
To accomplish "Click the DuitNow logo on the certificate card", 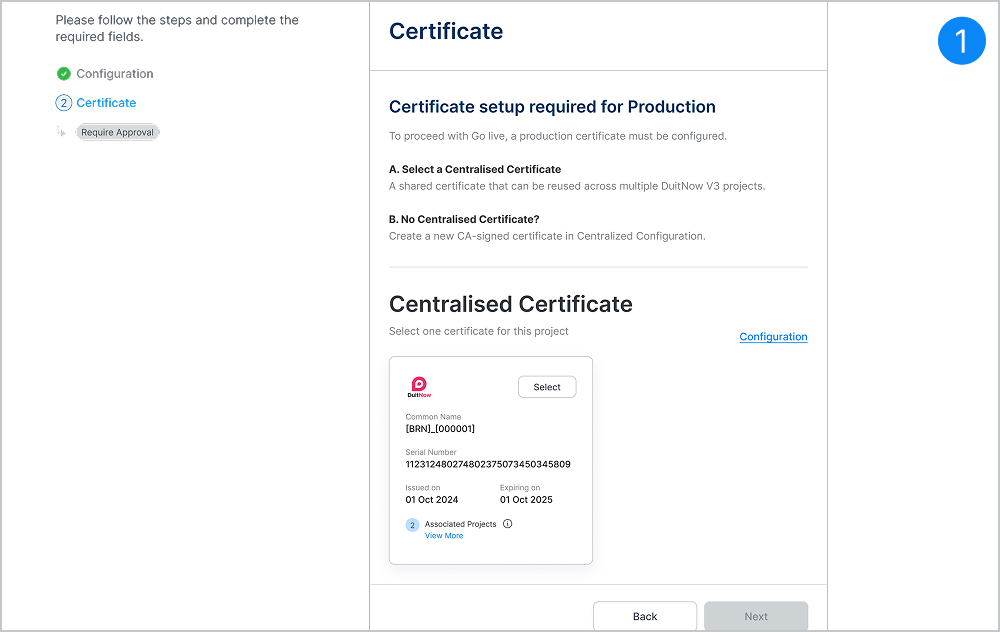I will tap(419, 387).
